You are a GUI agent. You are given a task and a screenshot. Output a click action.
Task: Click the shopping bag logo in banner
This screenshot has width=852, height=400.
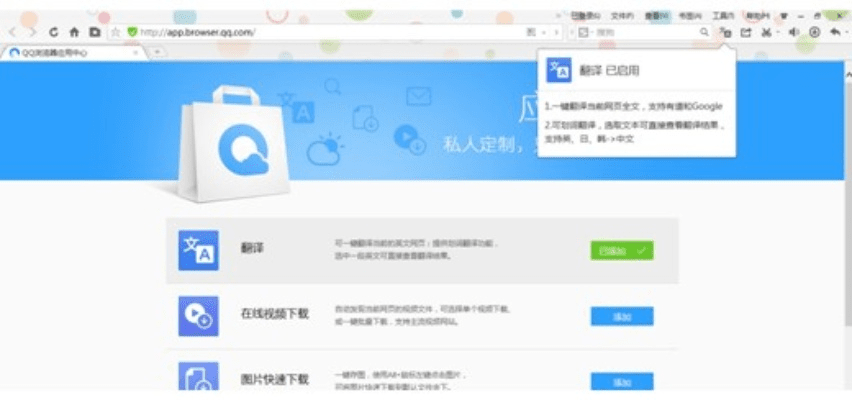[x=234, y=144]
